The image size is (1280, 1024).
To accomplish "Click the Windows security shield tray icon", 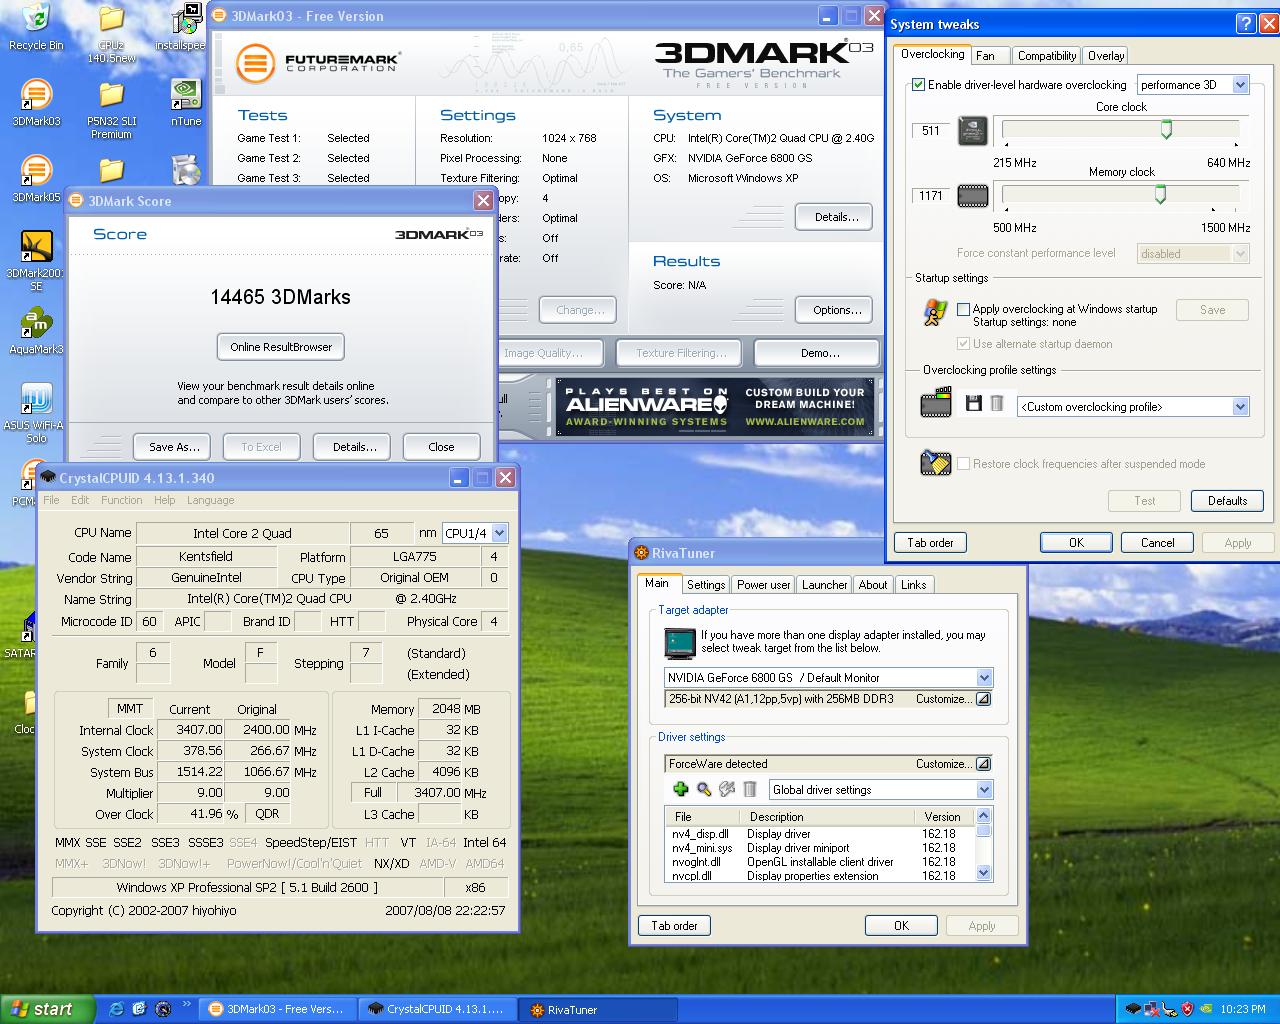I will [x=1186, y=1009].
